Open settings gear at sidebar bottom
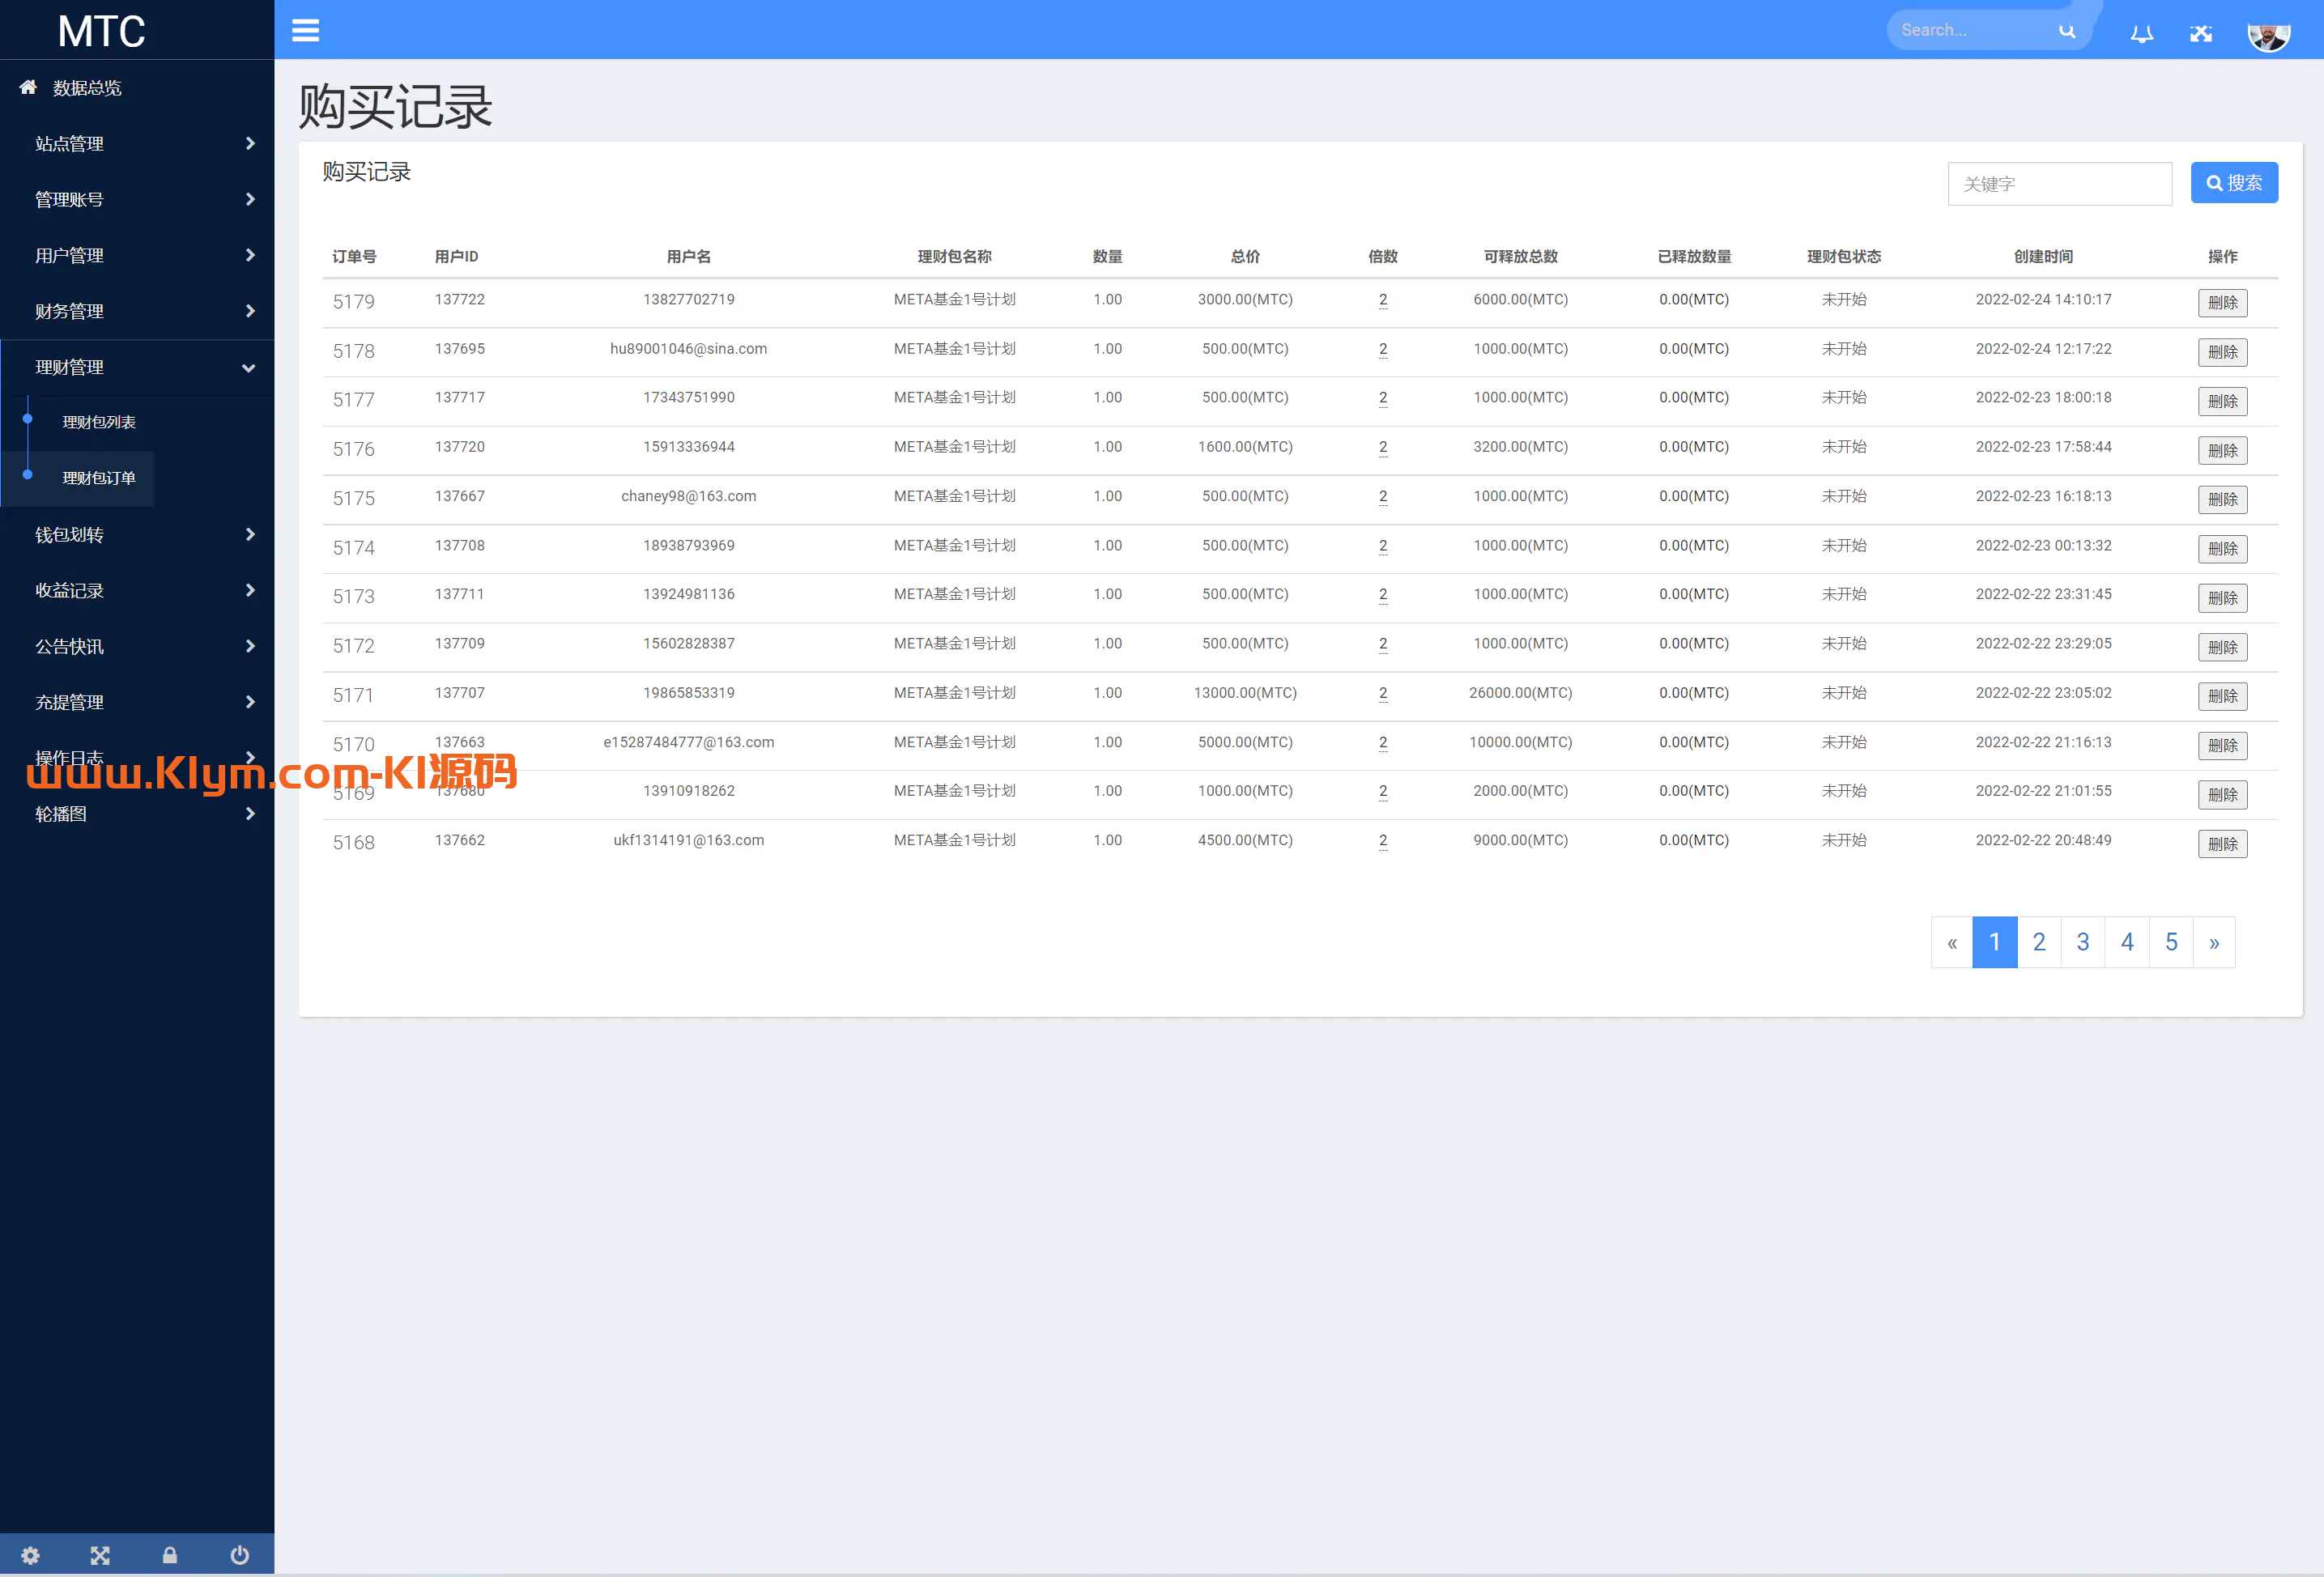 (x=31, y=1555)
